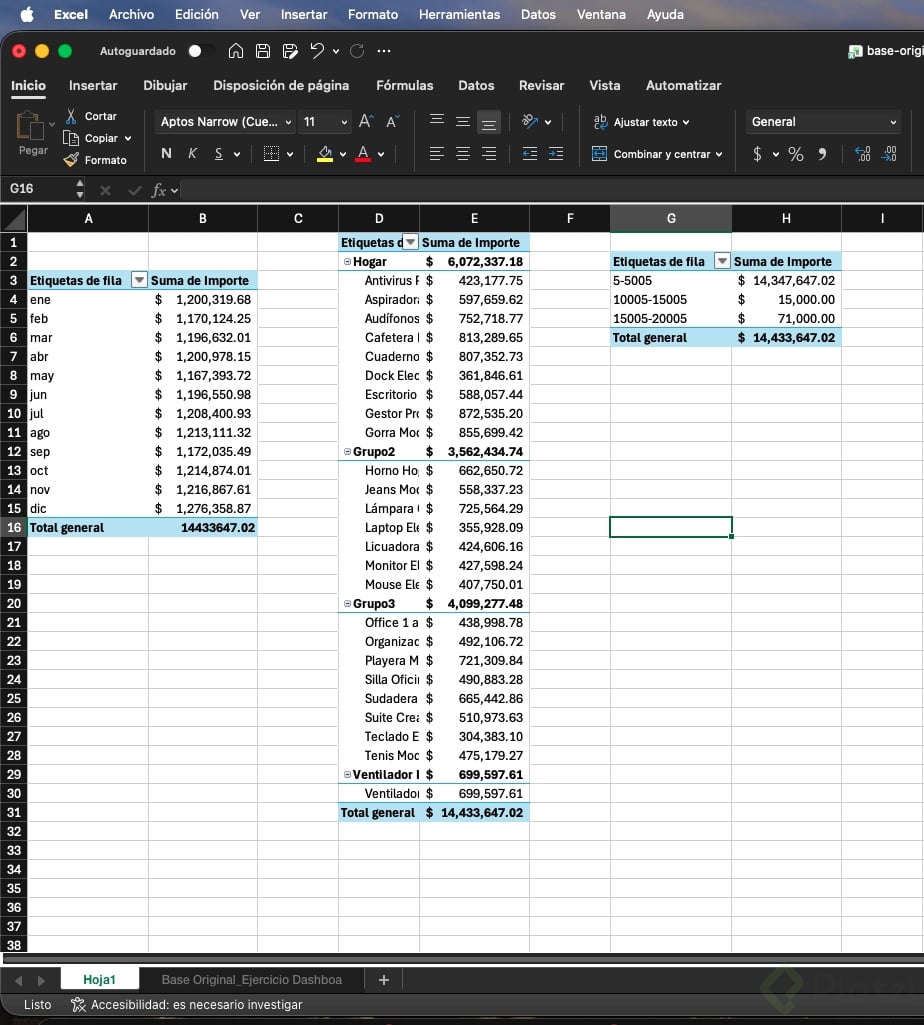Toggle the Autoguardado switch
The height and width of the screenshot is (1025, 924).
click(200, 51)
